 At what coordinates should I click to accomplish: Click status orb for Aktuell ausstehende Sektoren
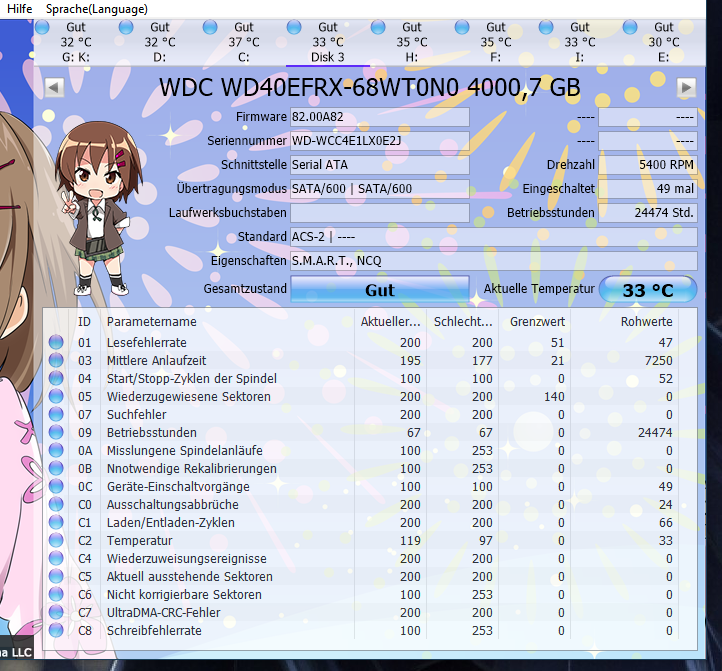[x=56, y=576]
